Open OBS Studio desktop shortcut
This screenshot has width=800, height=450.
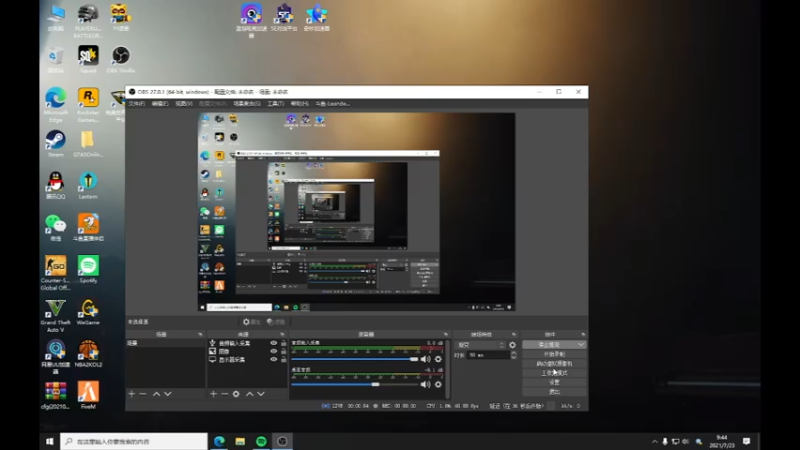coord(121,60)
